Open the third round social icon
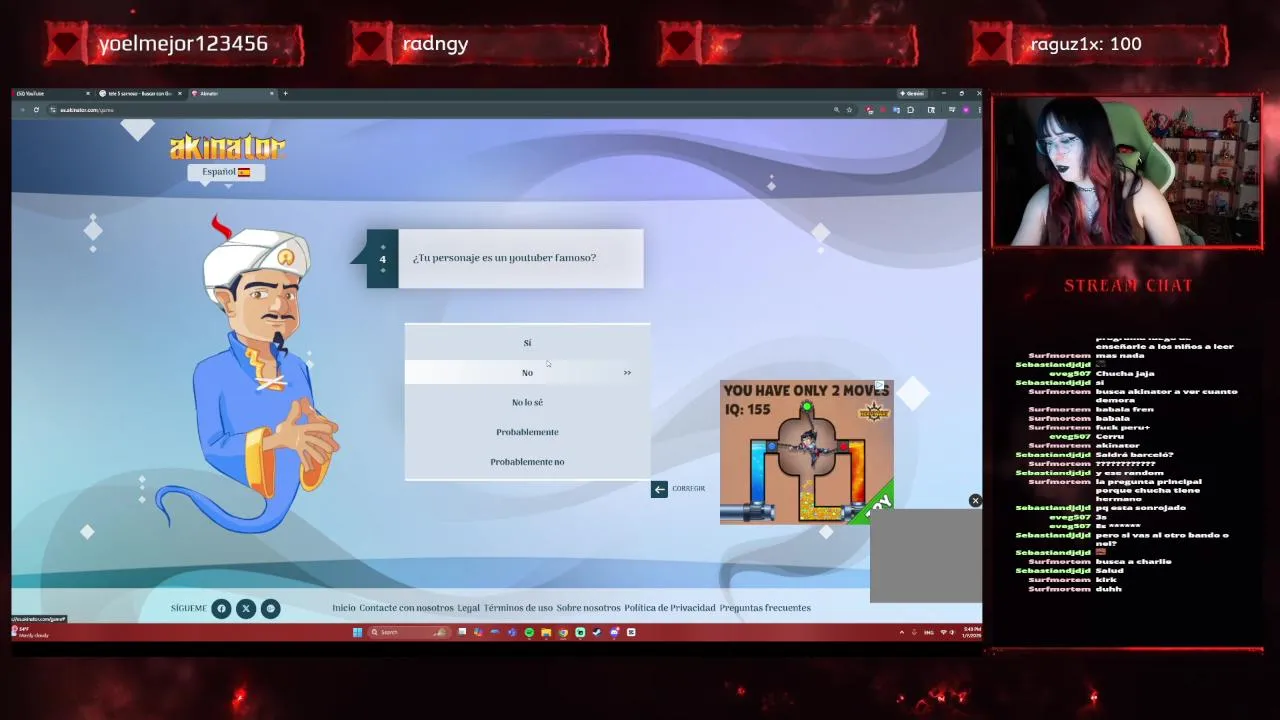 pyautogui.click(x=270, y=608)
